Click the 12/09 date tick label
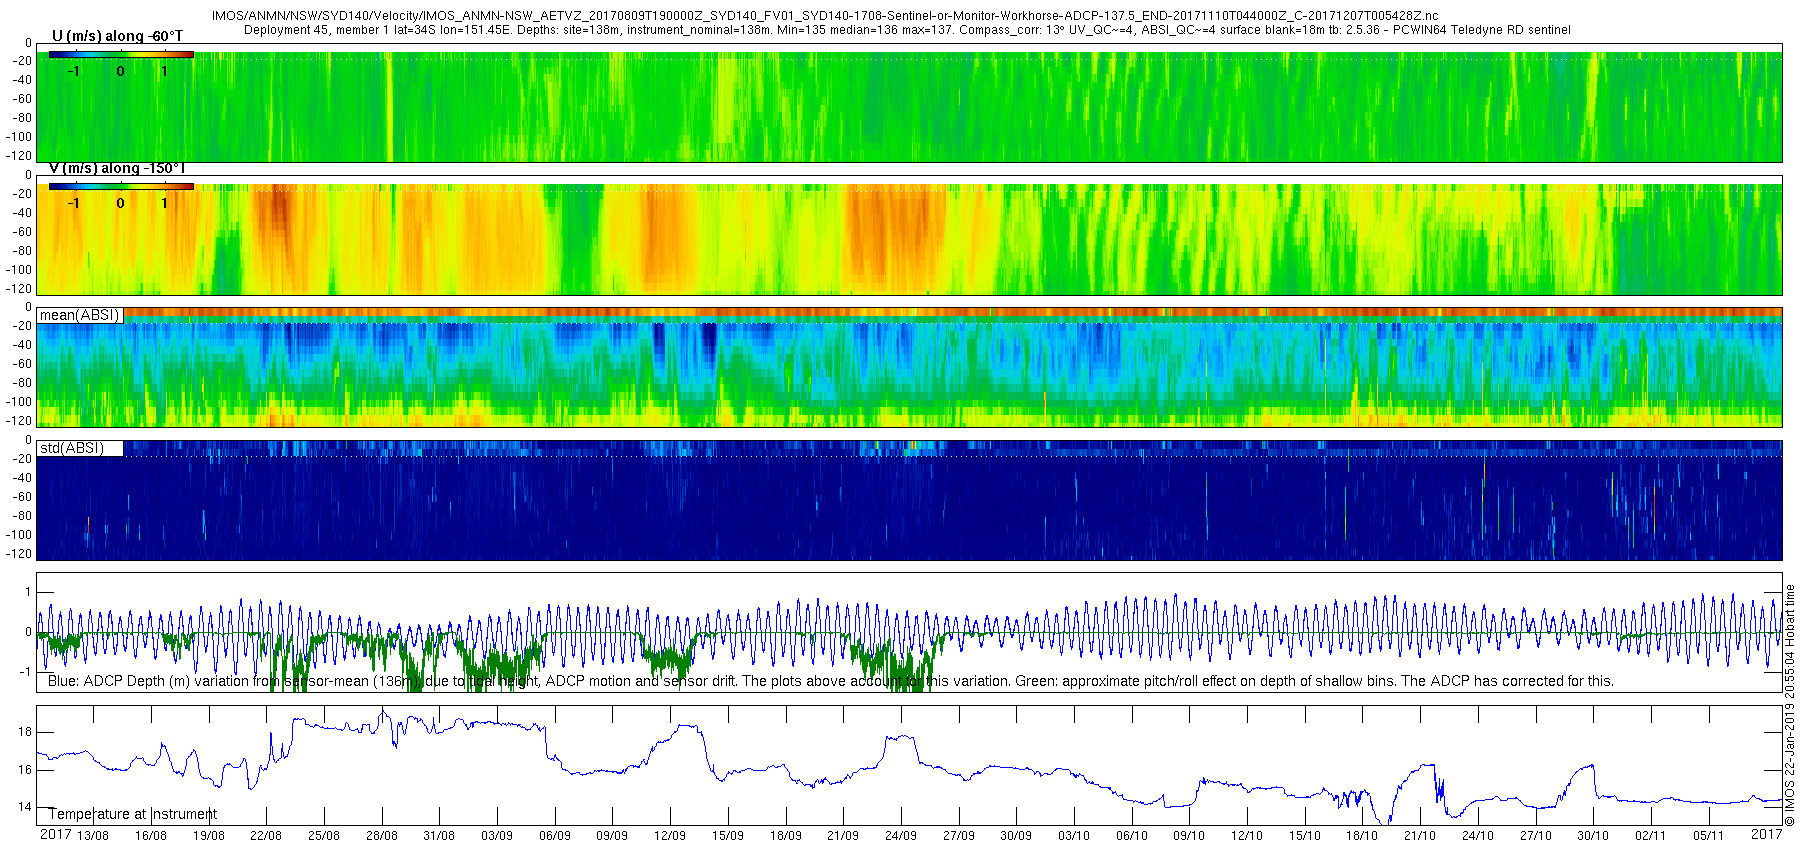The height and width of the screenshot is (850, 1800). coord(670,835)
